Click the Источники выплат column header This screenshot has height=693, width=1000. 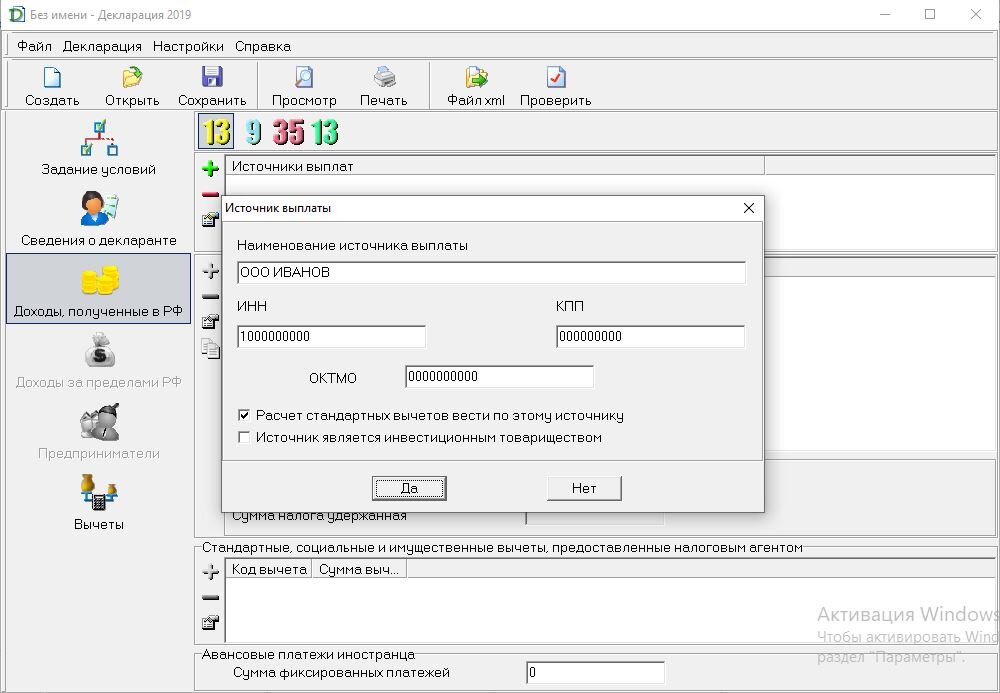click(495, 166)
